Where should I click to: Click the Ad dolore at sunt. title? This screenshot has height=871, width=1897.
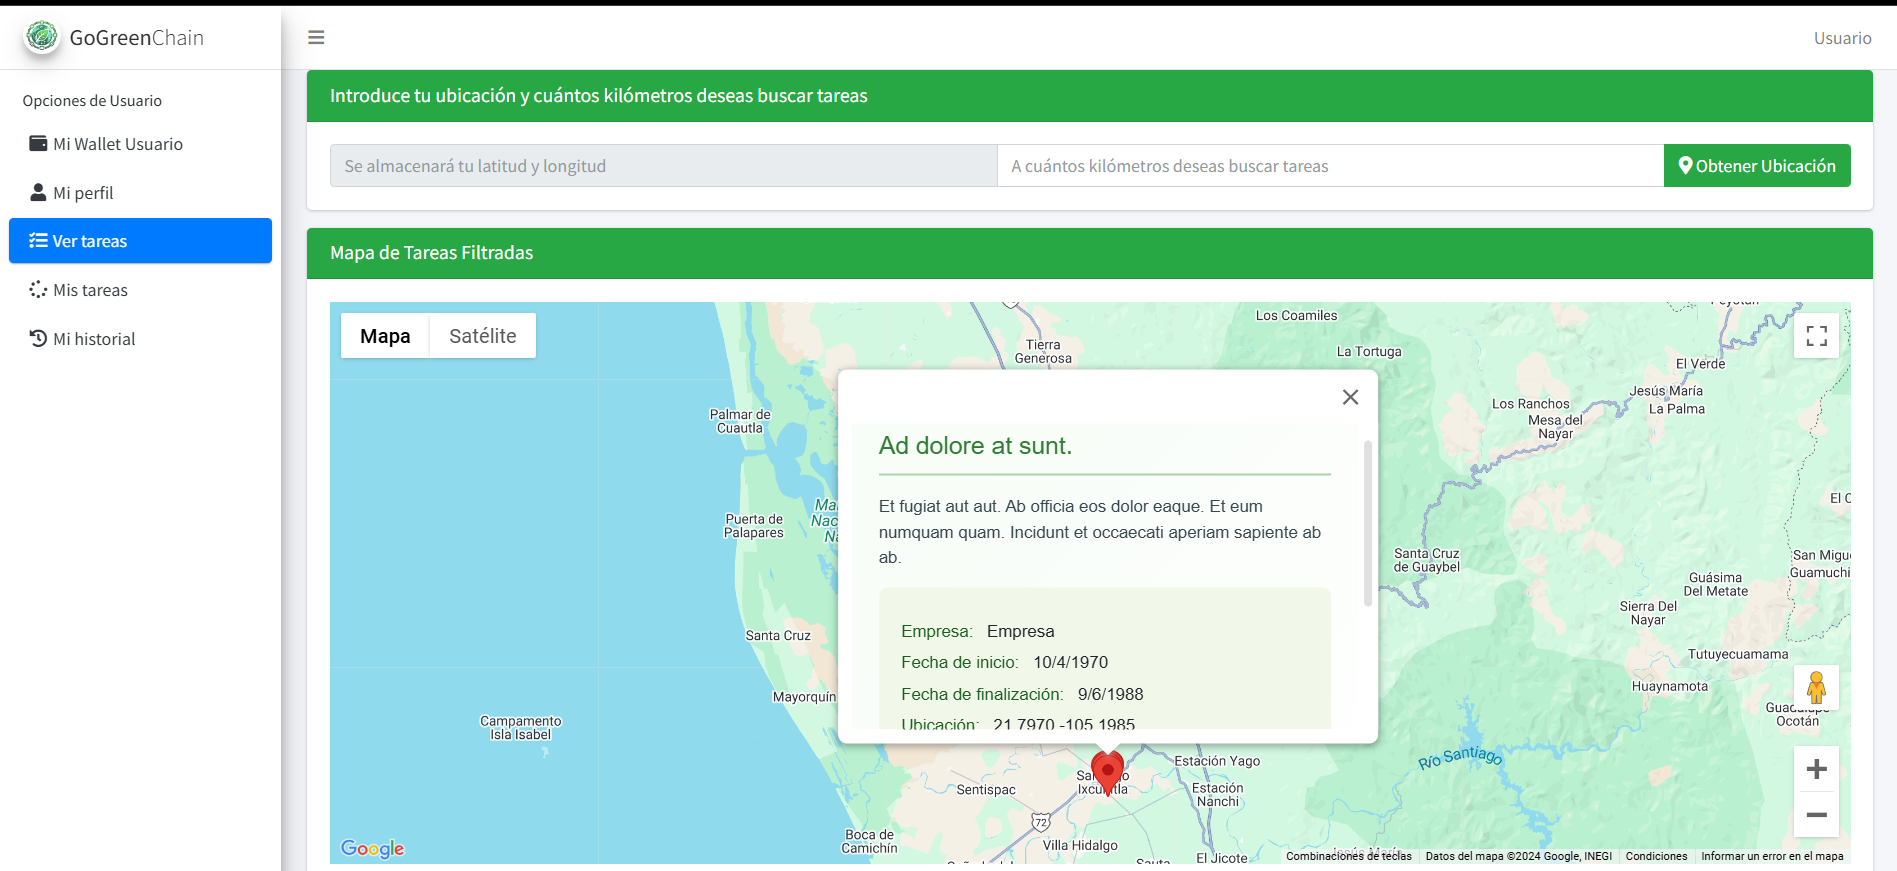[975, 446]
